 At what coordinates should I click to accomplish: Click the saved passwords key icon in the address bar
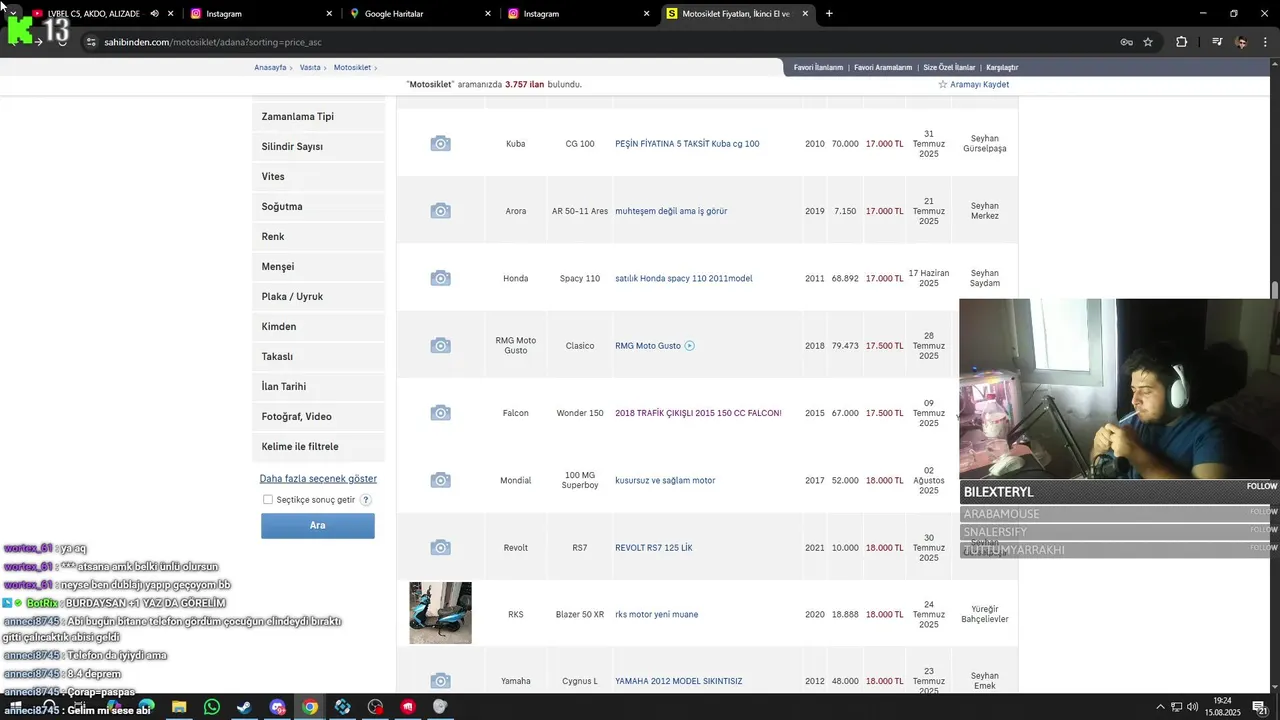1127,42
